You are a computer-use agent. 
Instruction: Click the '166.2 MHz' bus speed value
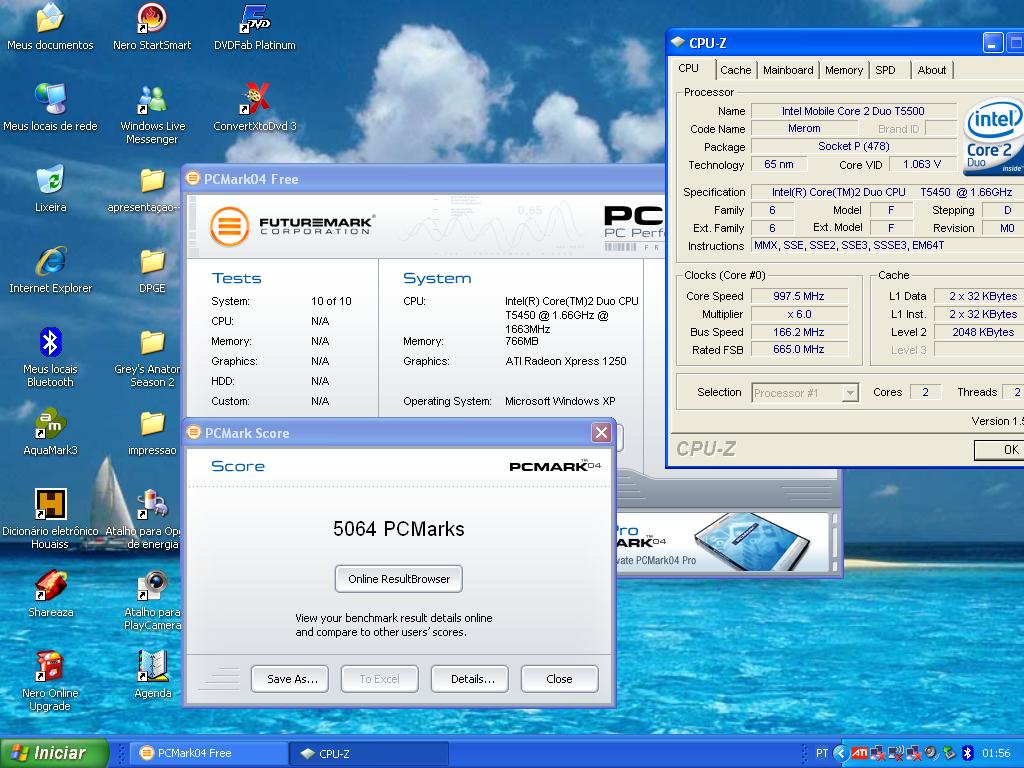(x=799, y=332)
